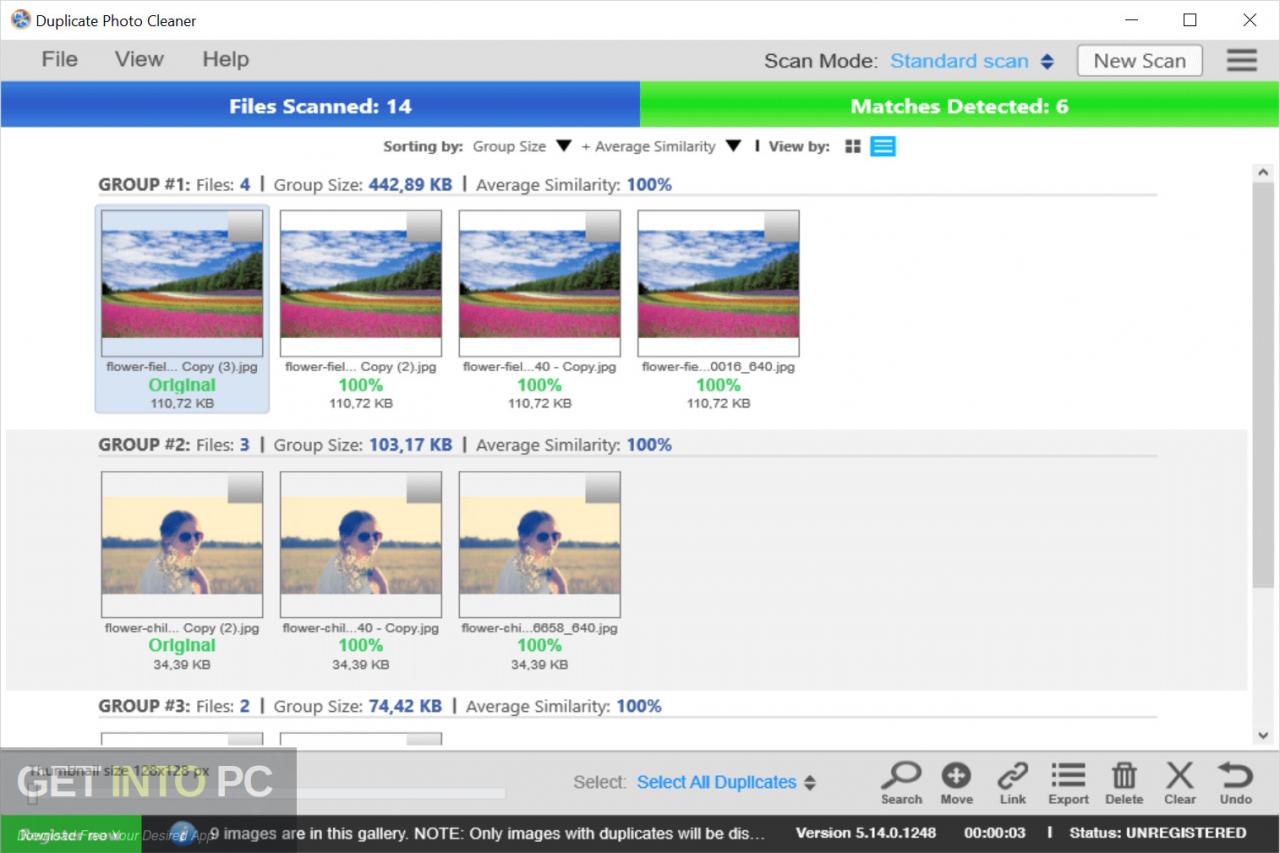Select the flower-chil...40 - Copy.jpg thumbnail image
Screen dimensions: 1280x853
tap(361, 544)
